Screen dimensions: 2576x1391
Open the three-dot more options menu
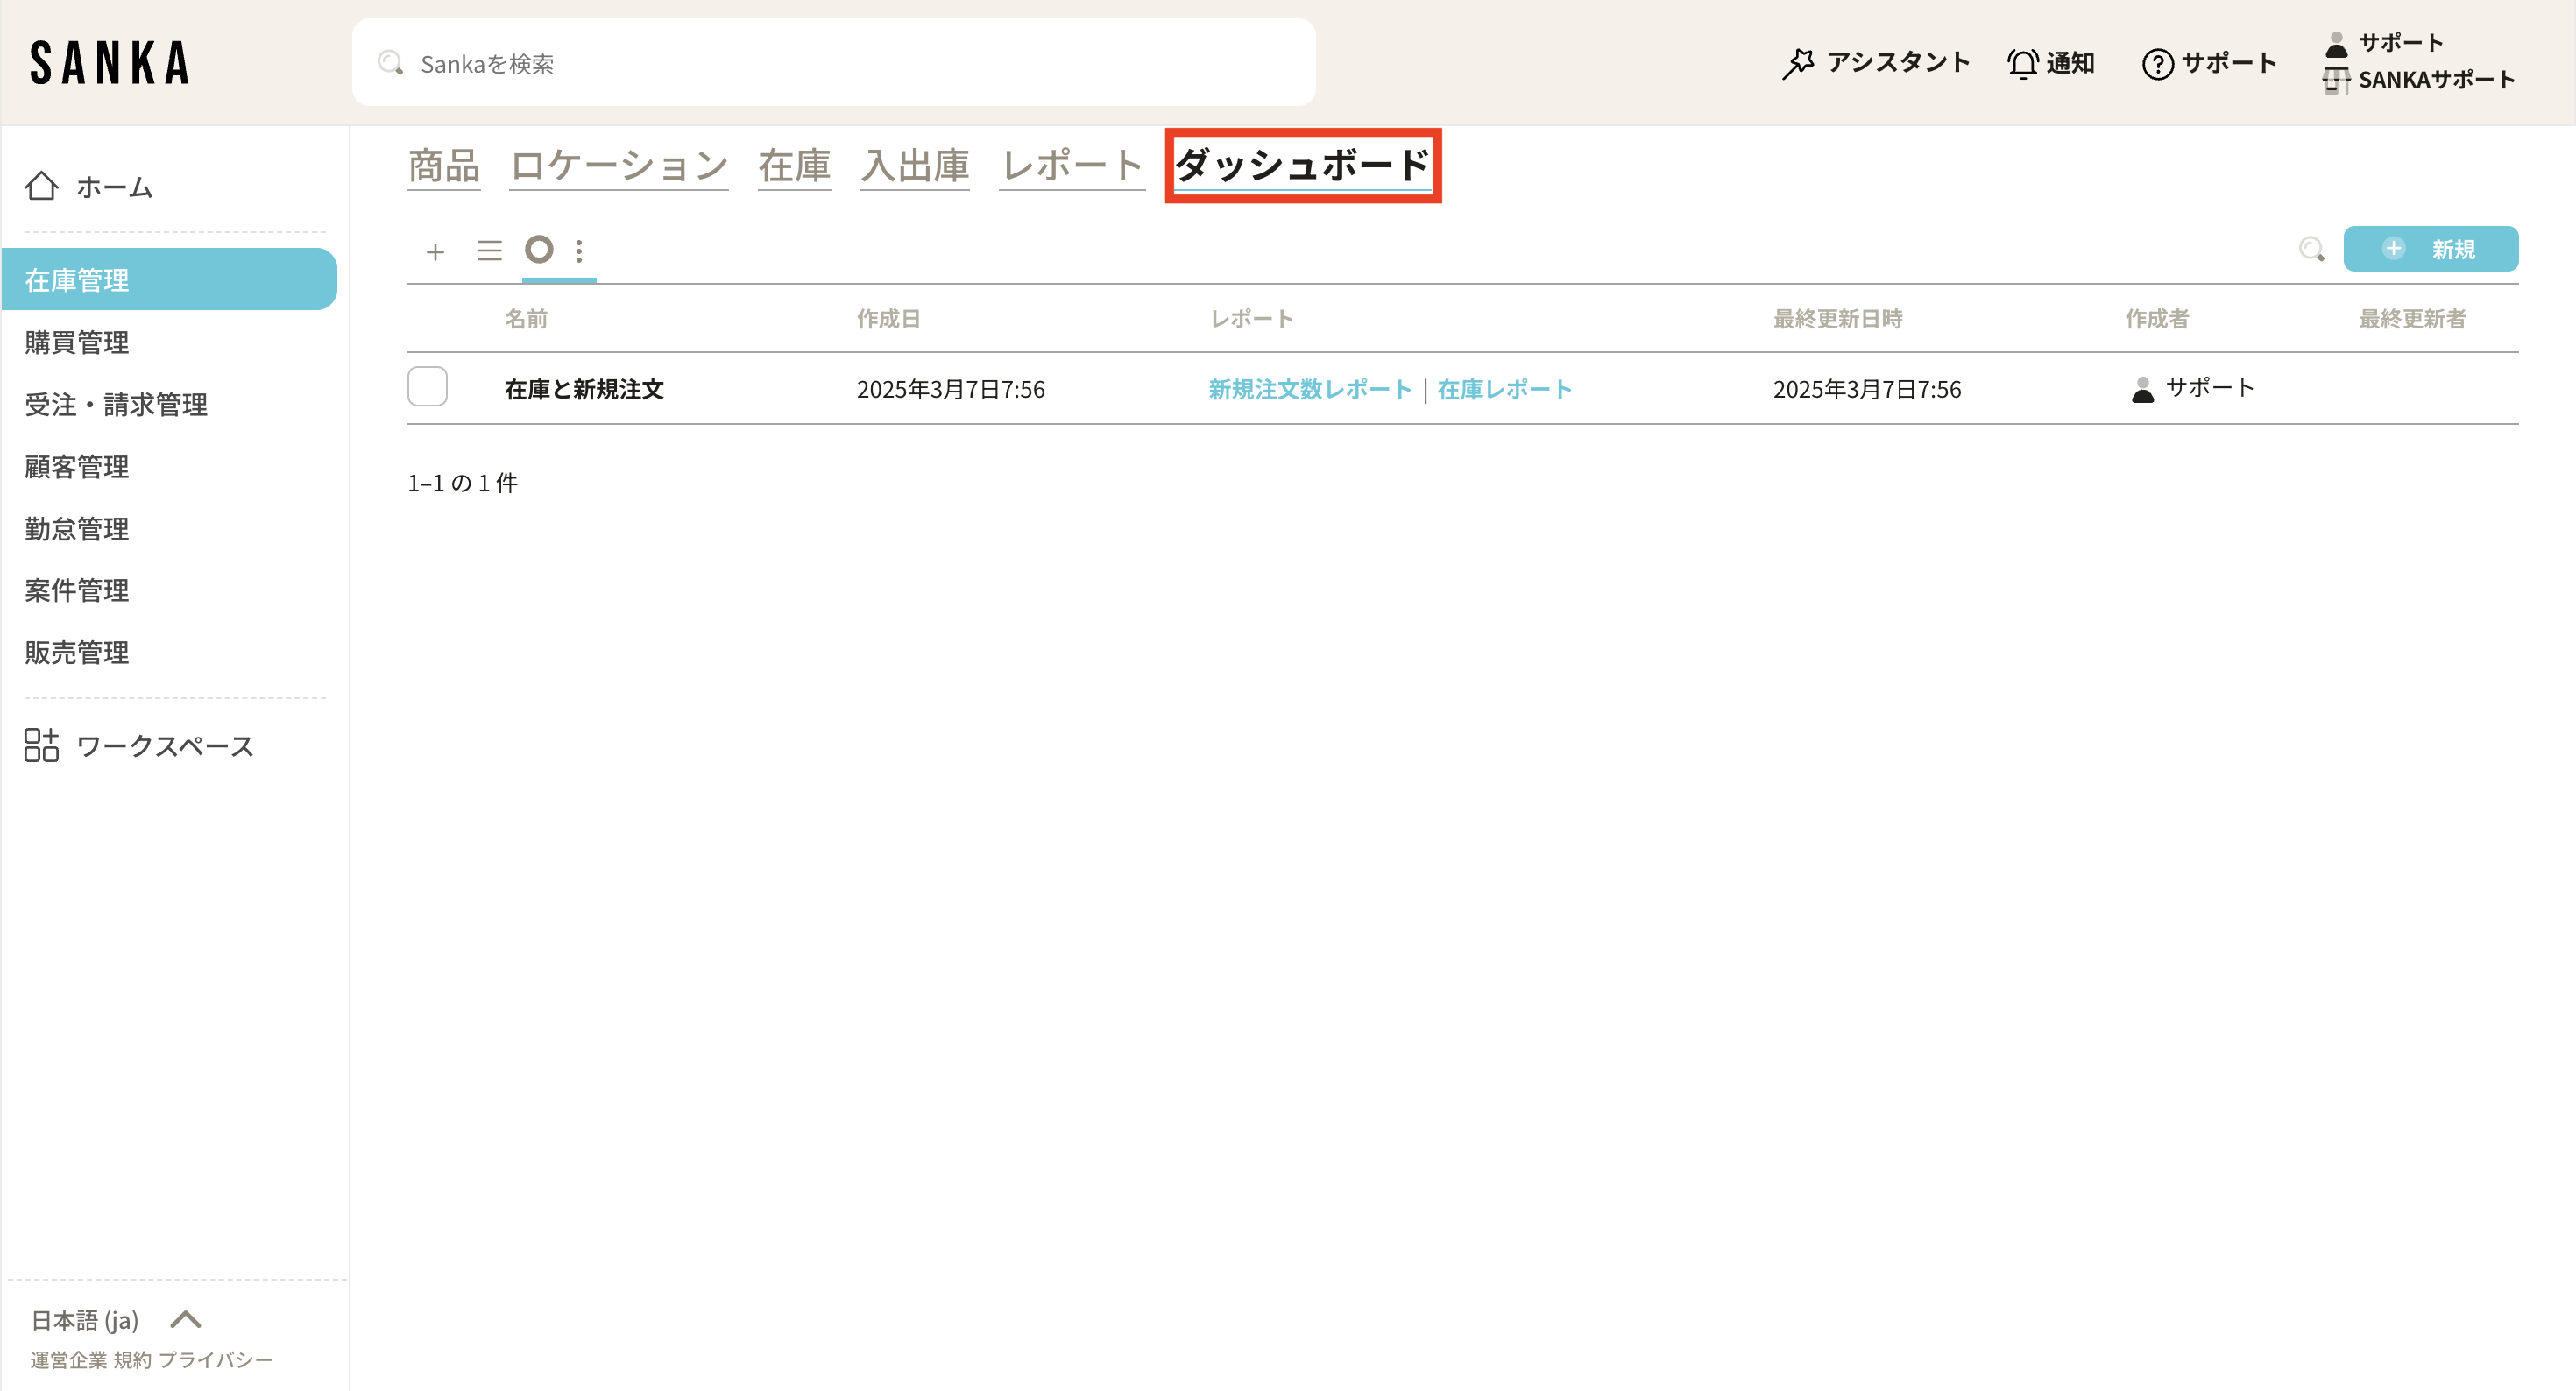tap(579, 250)
